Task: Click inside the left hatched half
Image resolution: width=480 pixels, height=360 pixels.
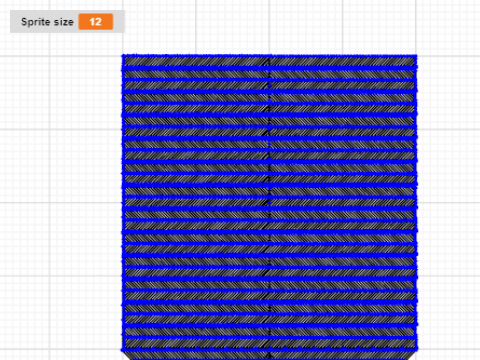Action: [x=197, y=202]
